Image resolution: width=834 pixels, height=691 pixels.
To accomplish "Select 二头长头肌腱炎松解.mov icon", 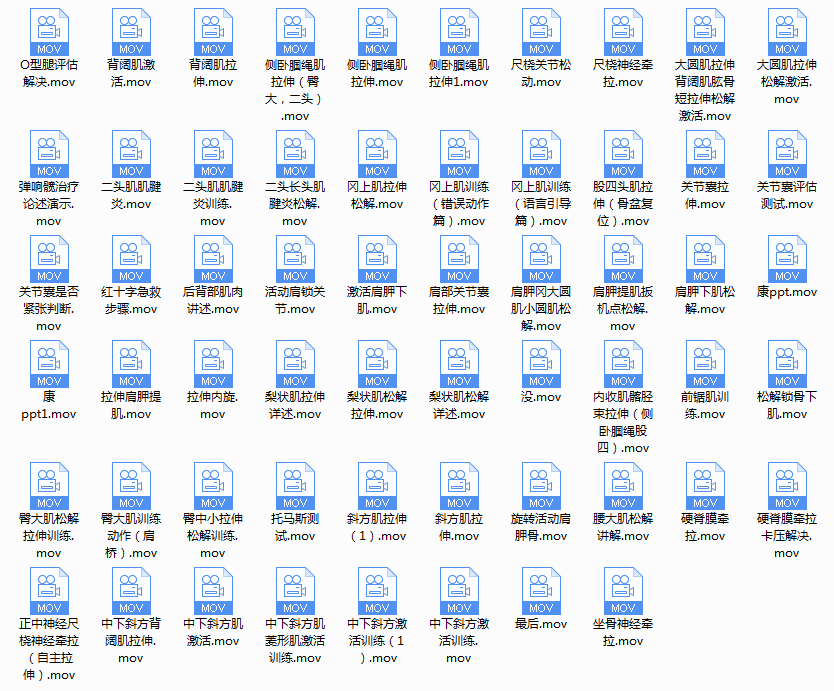I will click(x=295, y=154).
